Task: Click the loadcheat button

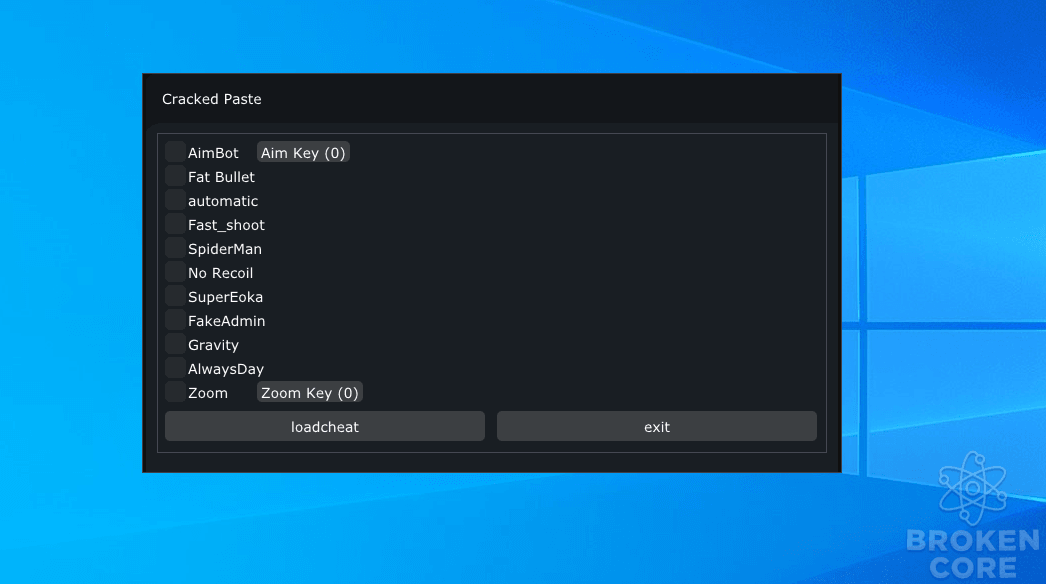Action: [x=325, y=426]
